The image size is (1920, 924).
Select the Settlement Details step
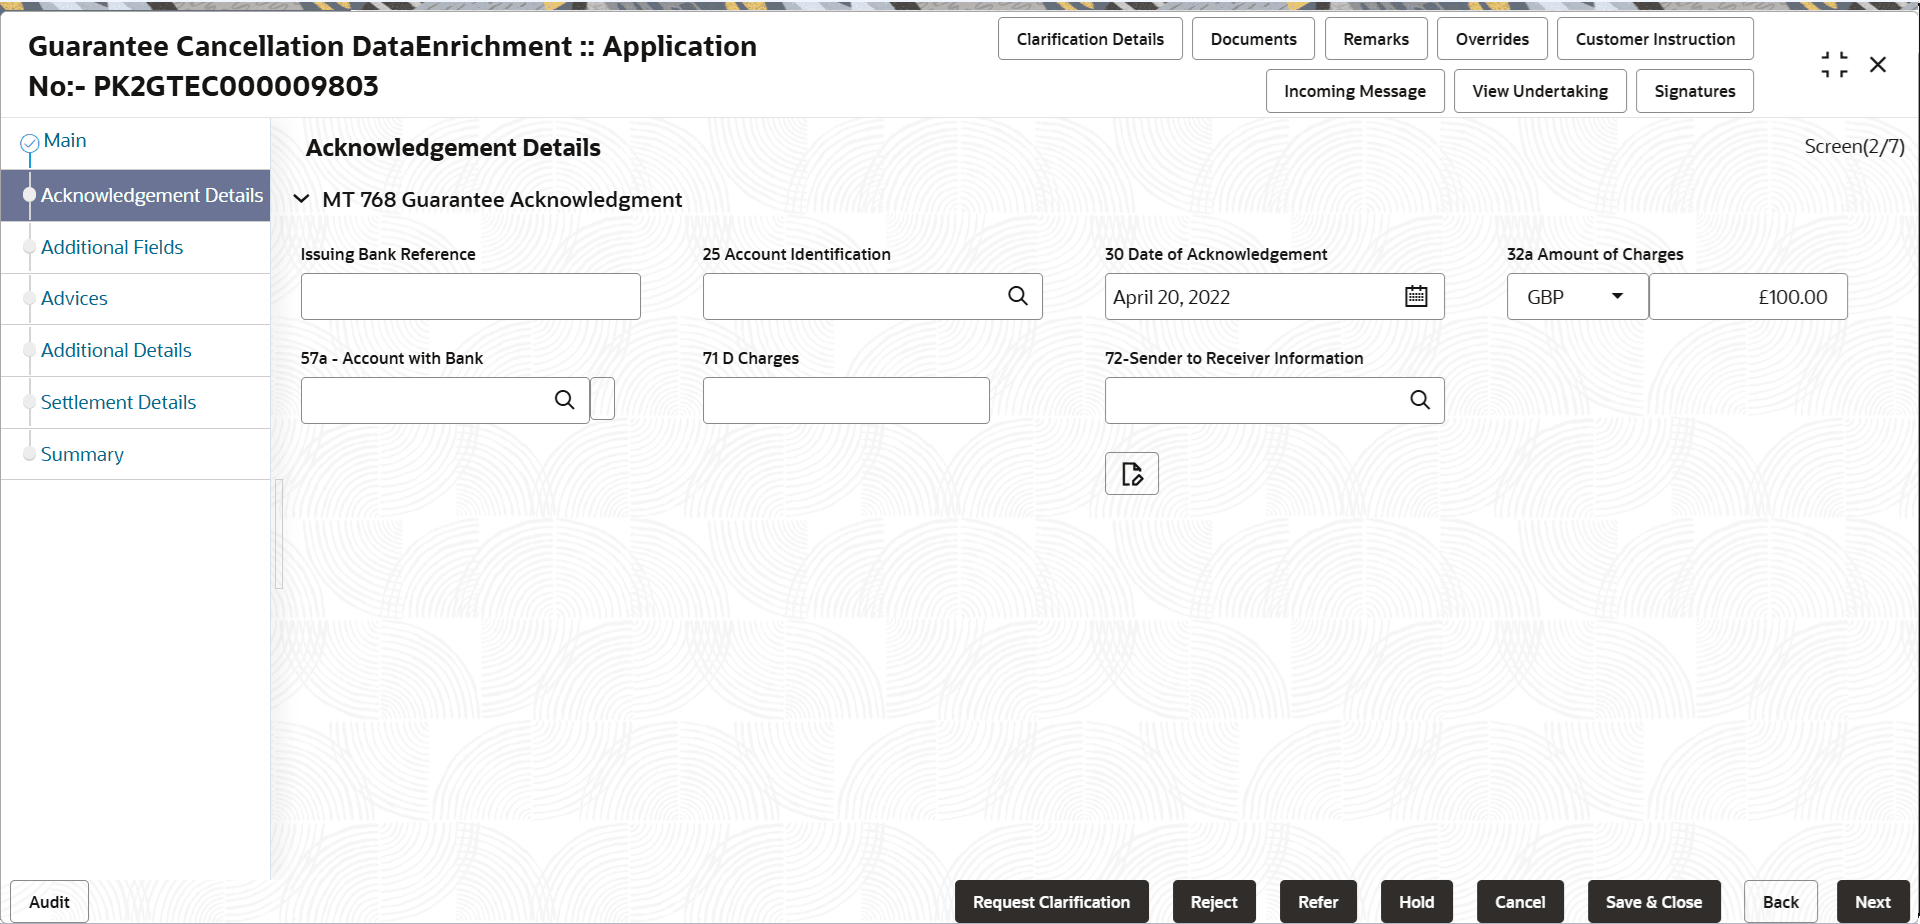point(118,402)
